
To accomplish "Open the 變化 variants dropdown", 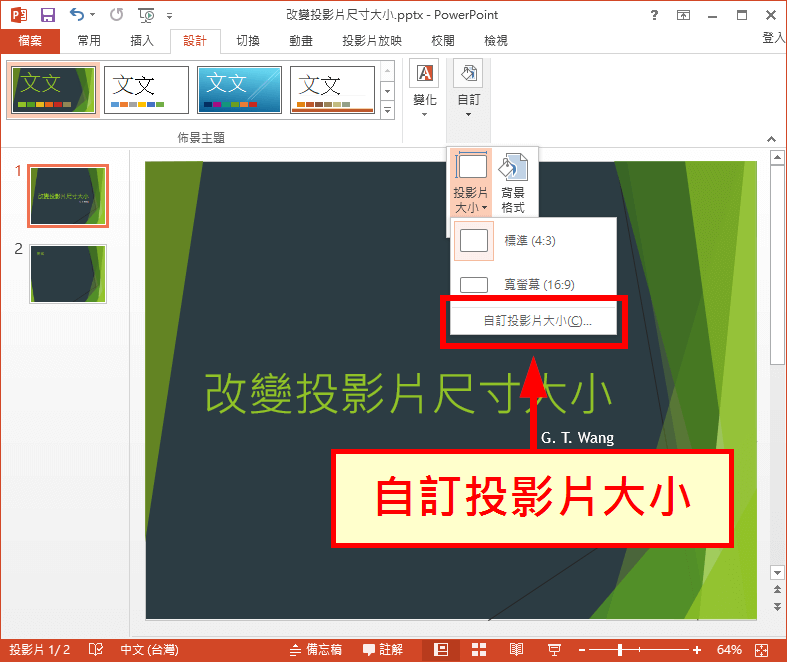I will (x=425, y=89).
